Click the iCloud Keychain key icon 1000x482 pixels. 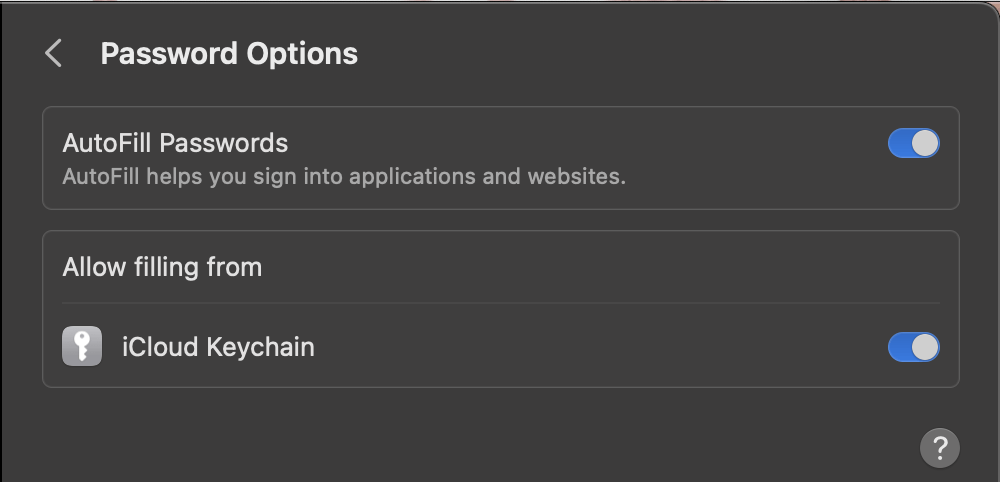[82, 347]
